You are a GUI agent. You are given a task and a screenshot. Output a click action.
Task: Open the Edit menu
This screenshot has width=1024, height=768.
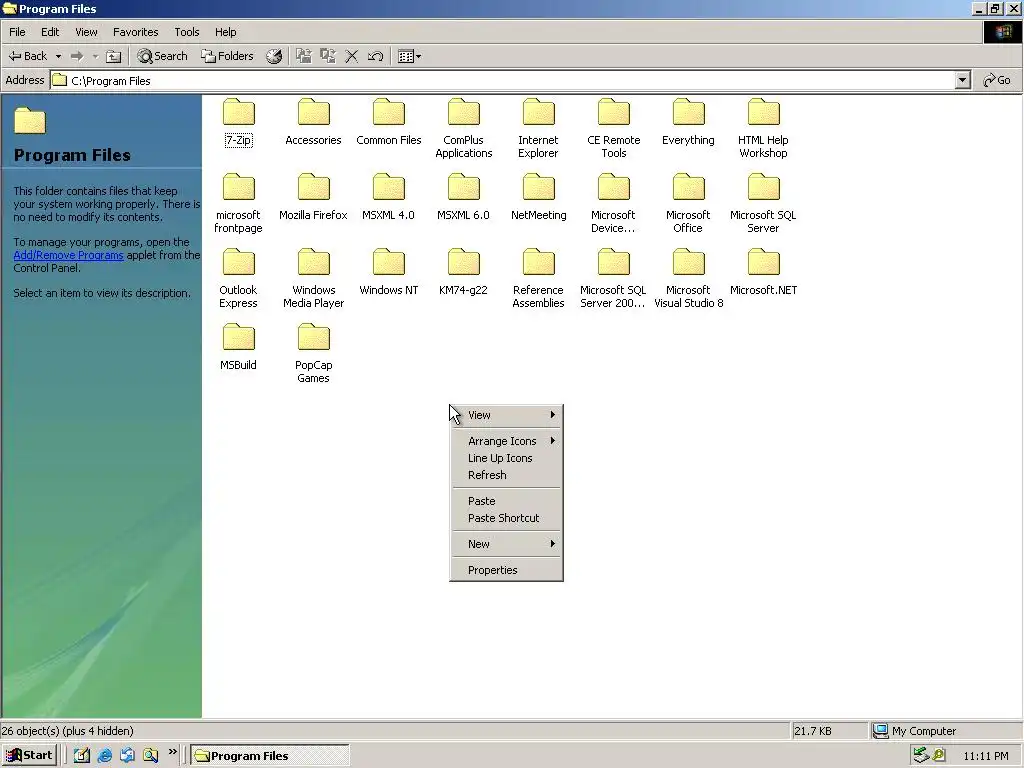point(50,32)
